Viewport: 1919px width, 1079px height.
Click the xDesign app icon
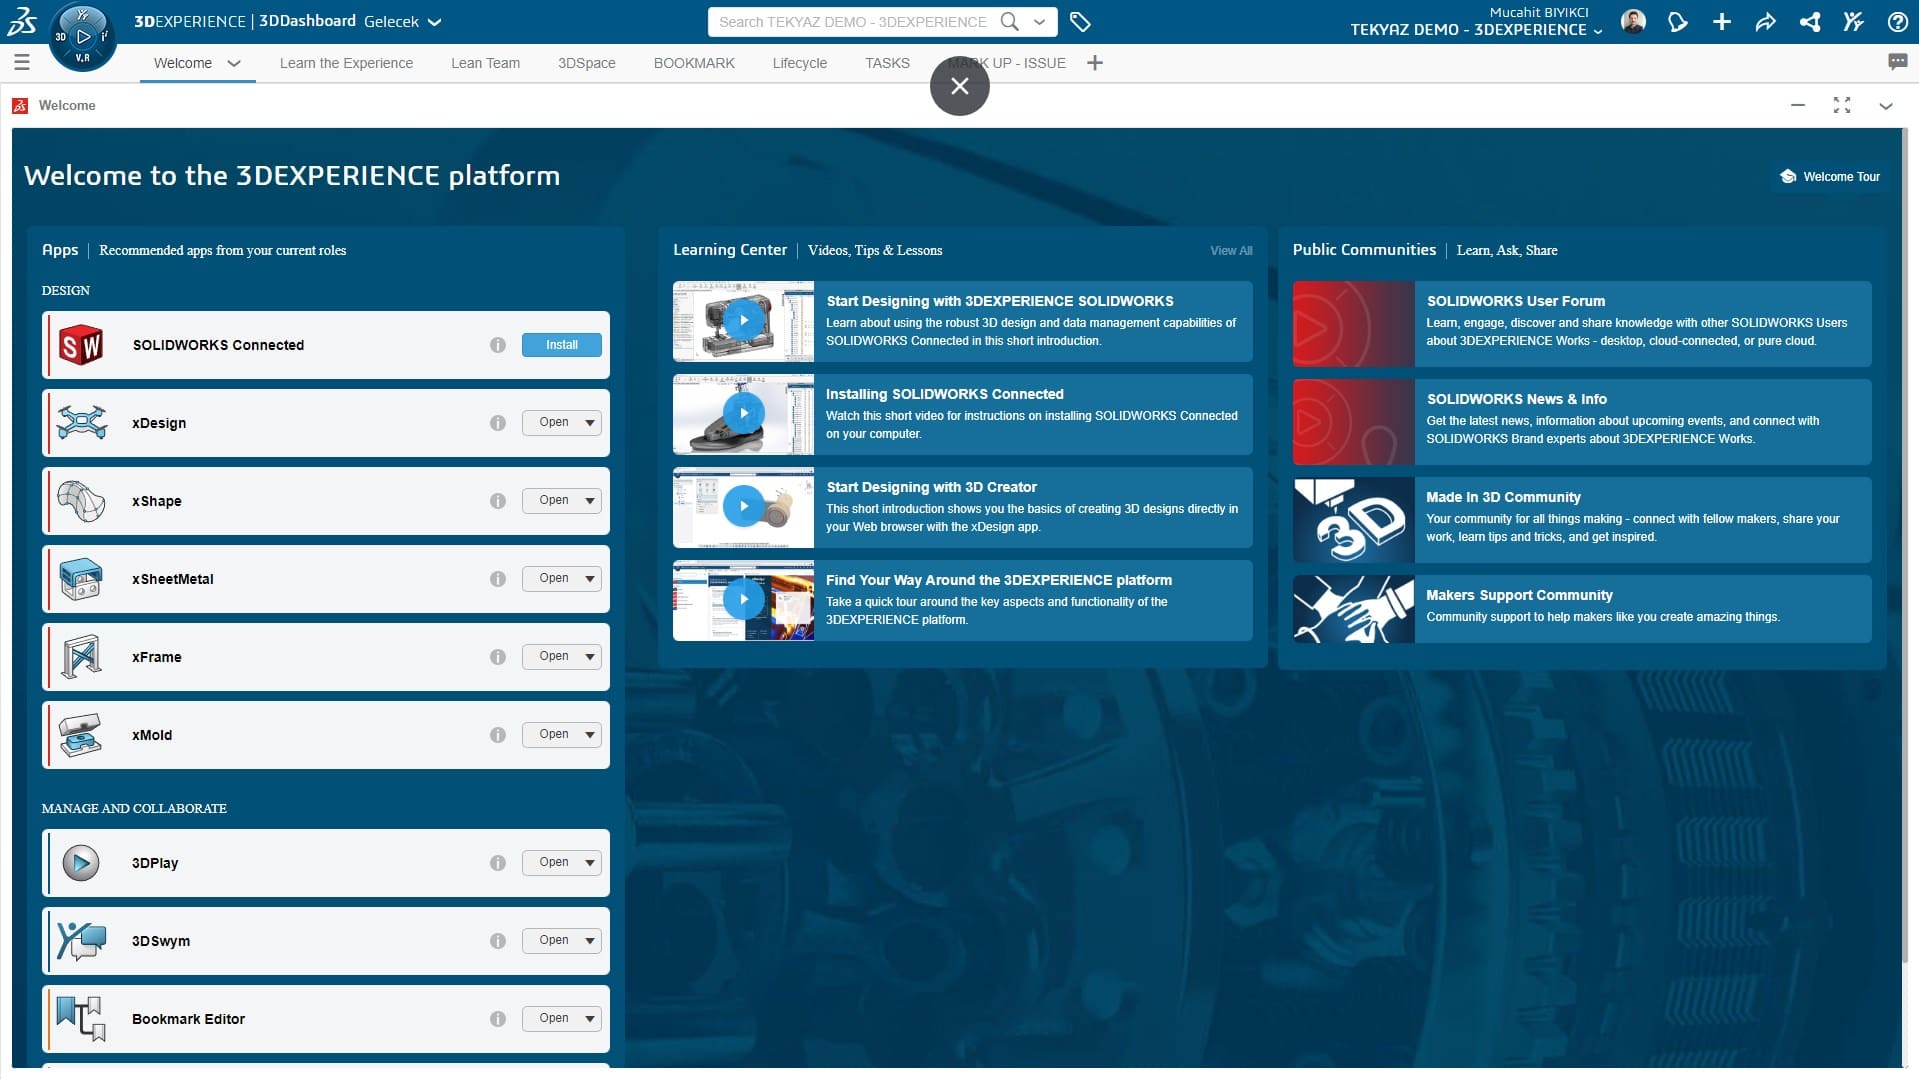click(x=81, y=423)
